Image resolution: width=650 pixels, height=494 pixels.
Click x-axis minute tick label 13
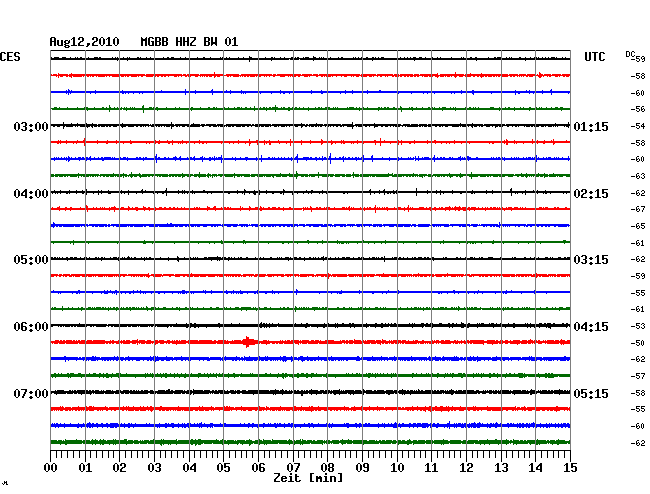click(x=501, y=467)
